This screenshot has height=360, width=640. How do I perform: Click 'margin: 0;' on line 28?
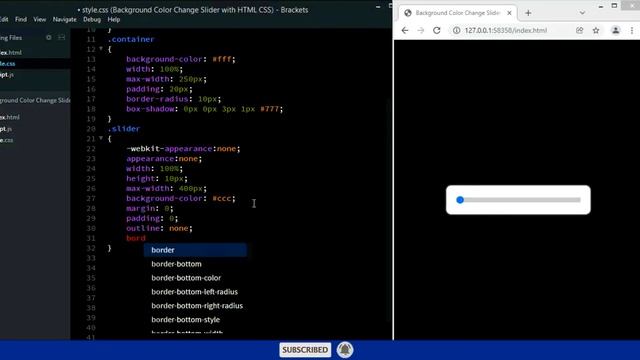click(x=149, y=208)
